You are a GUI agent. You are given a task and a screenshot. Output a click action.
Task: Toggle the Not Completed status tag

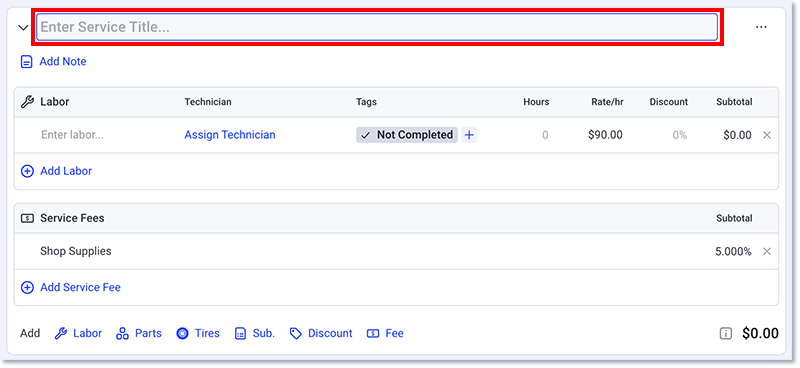point(407,135)
